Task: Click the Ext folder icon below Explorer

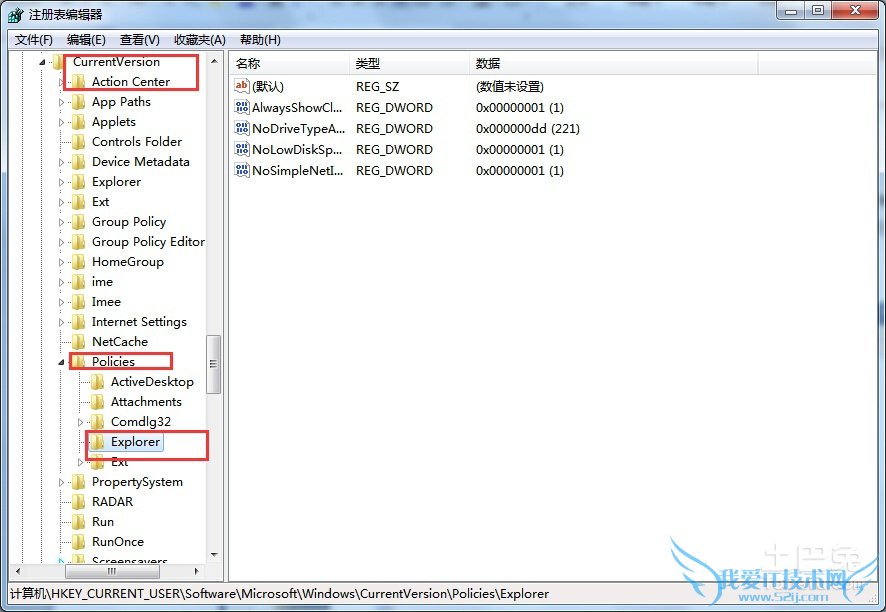Action: tap(79, 202)
